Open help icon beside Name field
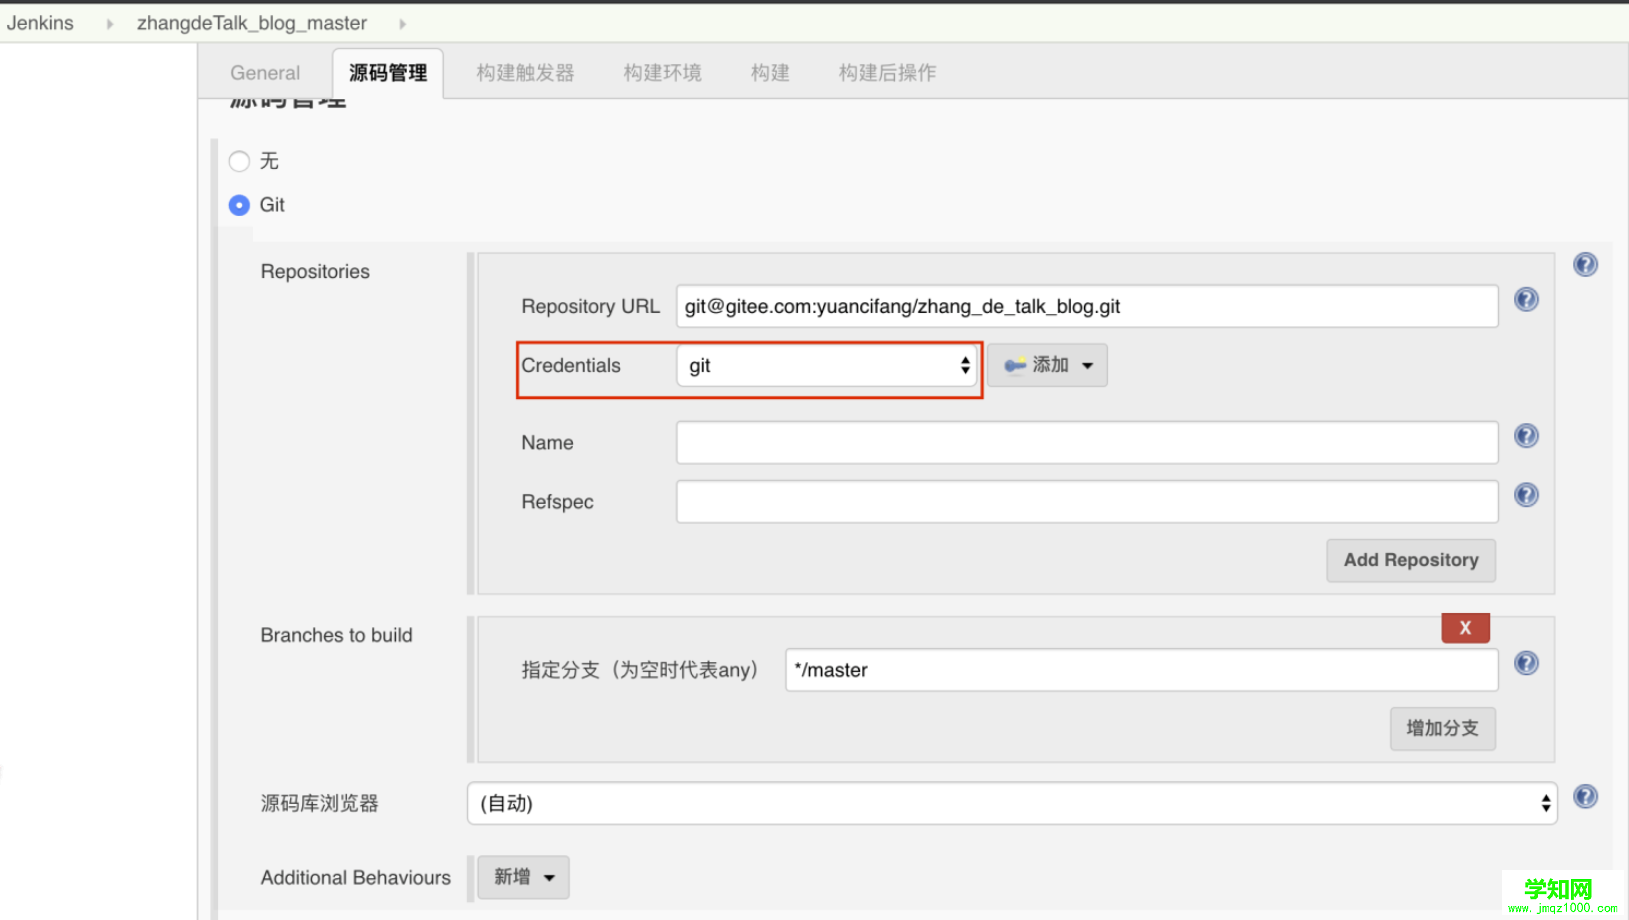 click(x=1526, y=435)
